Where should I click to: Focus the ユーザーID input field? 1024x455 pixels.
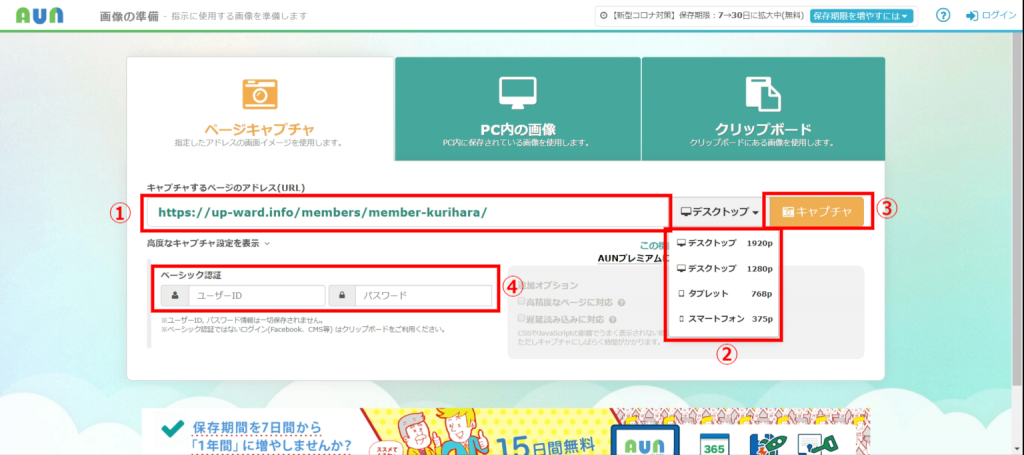point(255,296)
